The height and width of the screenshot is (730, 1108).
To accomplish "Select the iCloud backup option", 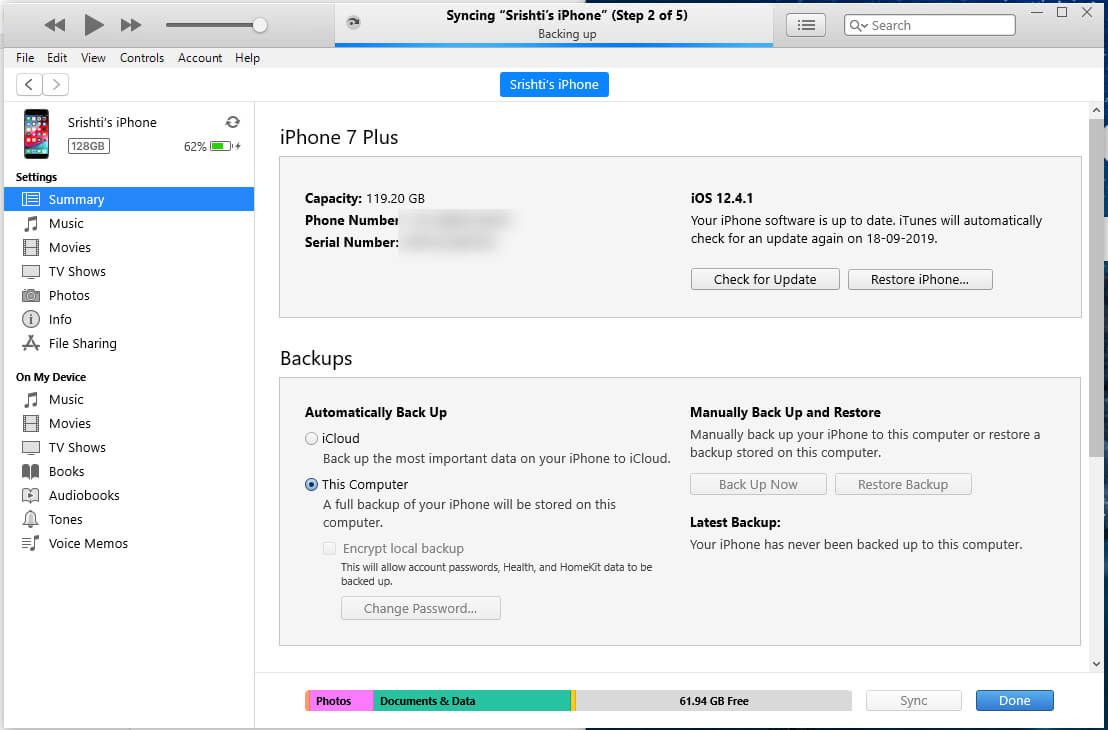I will coord(311,438).
